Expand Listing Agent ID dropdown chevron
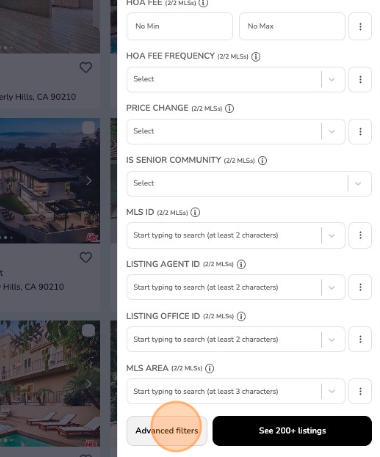Screen dimensions: 380x457 pos(331,287)
